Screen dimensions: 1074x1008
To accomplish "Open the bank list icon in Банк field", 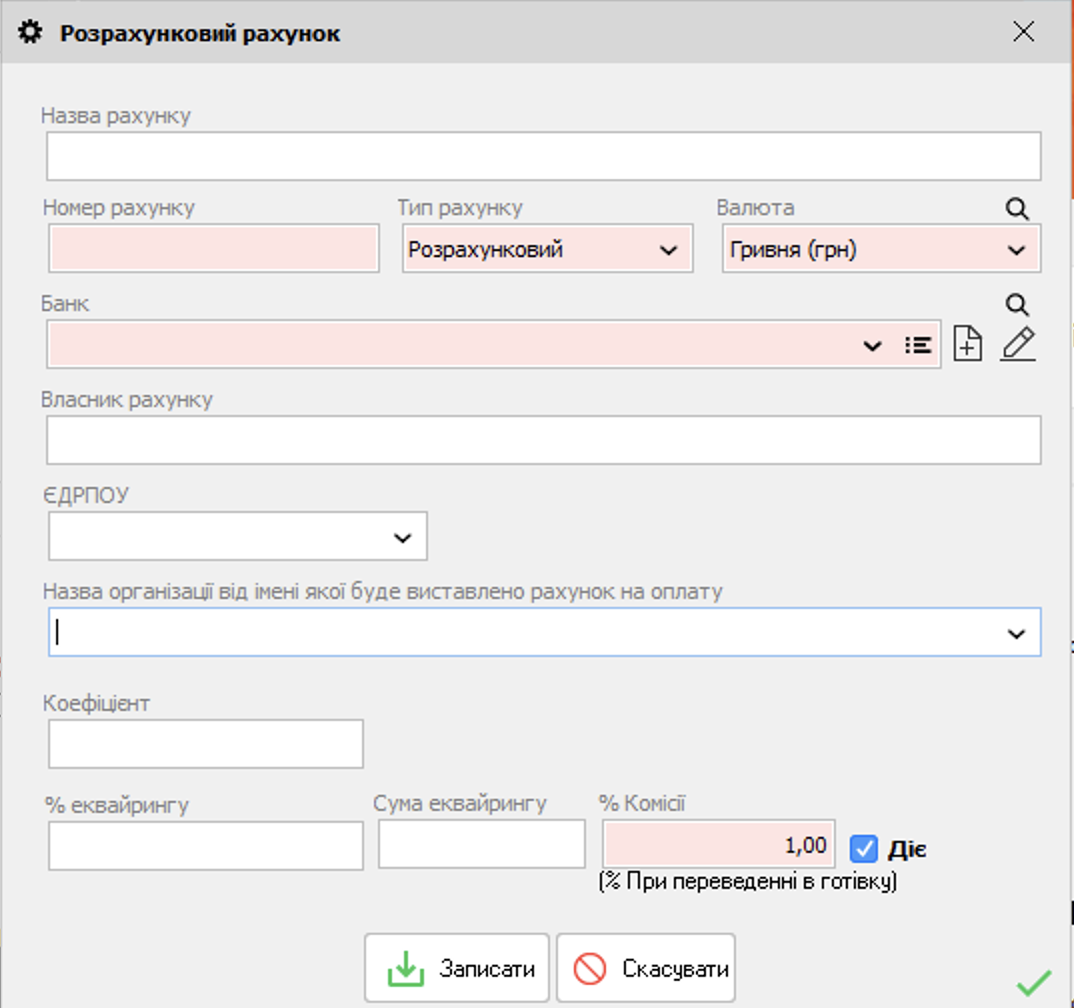I will point(918,345).
